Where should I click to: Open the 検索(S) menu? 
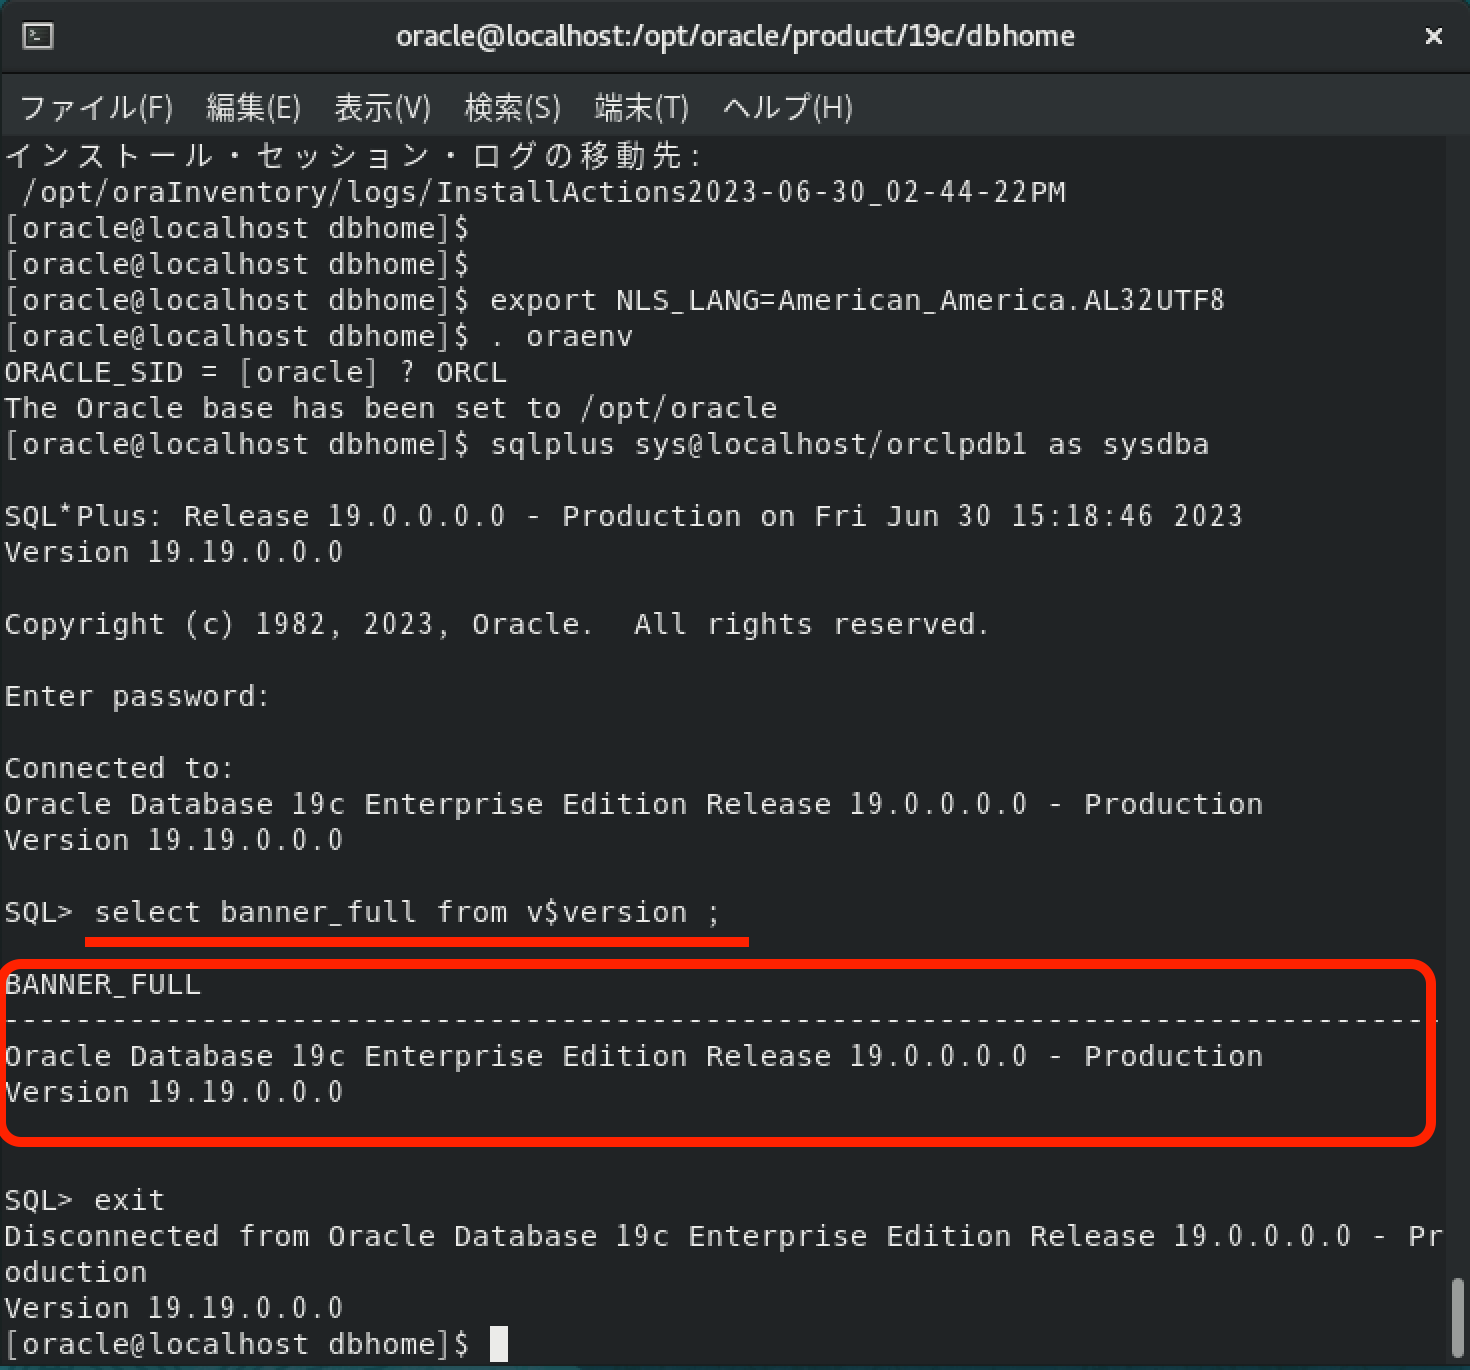(x=513, y=107)
